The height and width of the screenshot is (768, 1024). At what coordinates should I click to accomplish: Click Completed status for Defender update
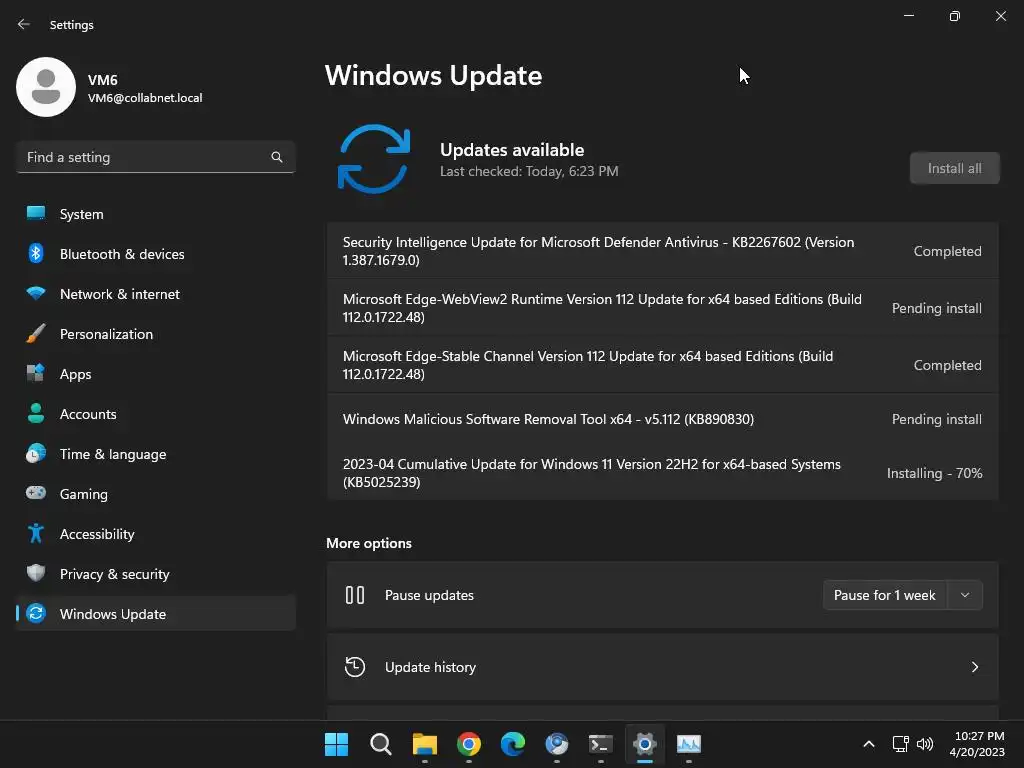[947, 251]
